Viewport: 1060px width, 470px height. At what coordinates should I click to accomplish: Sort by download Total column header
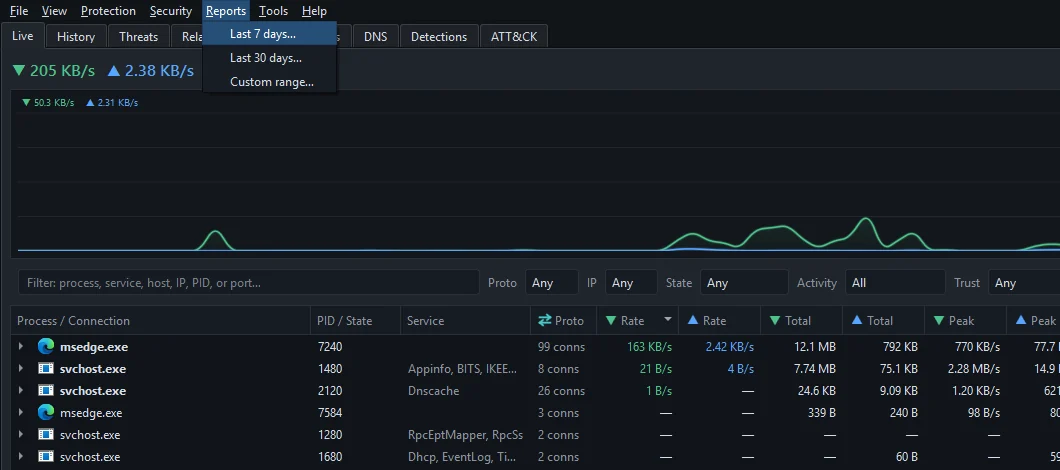coord(801,321)
